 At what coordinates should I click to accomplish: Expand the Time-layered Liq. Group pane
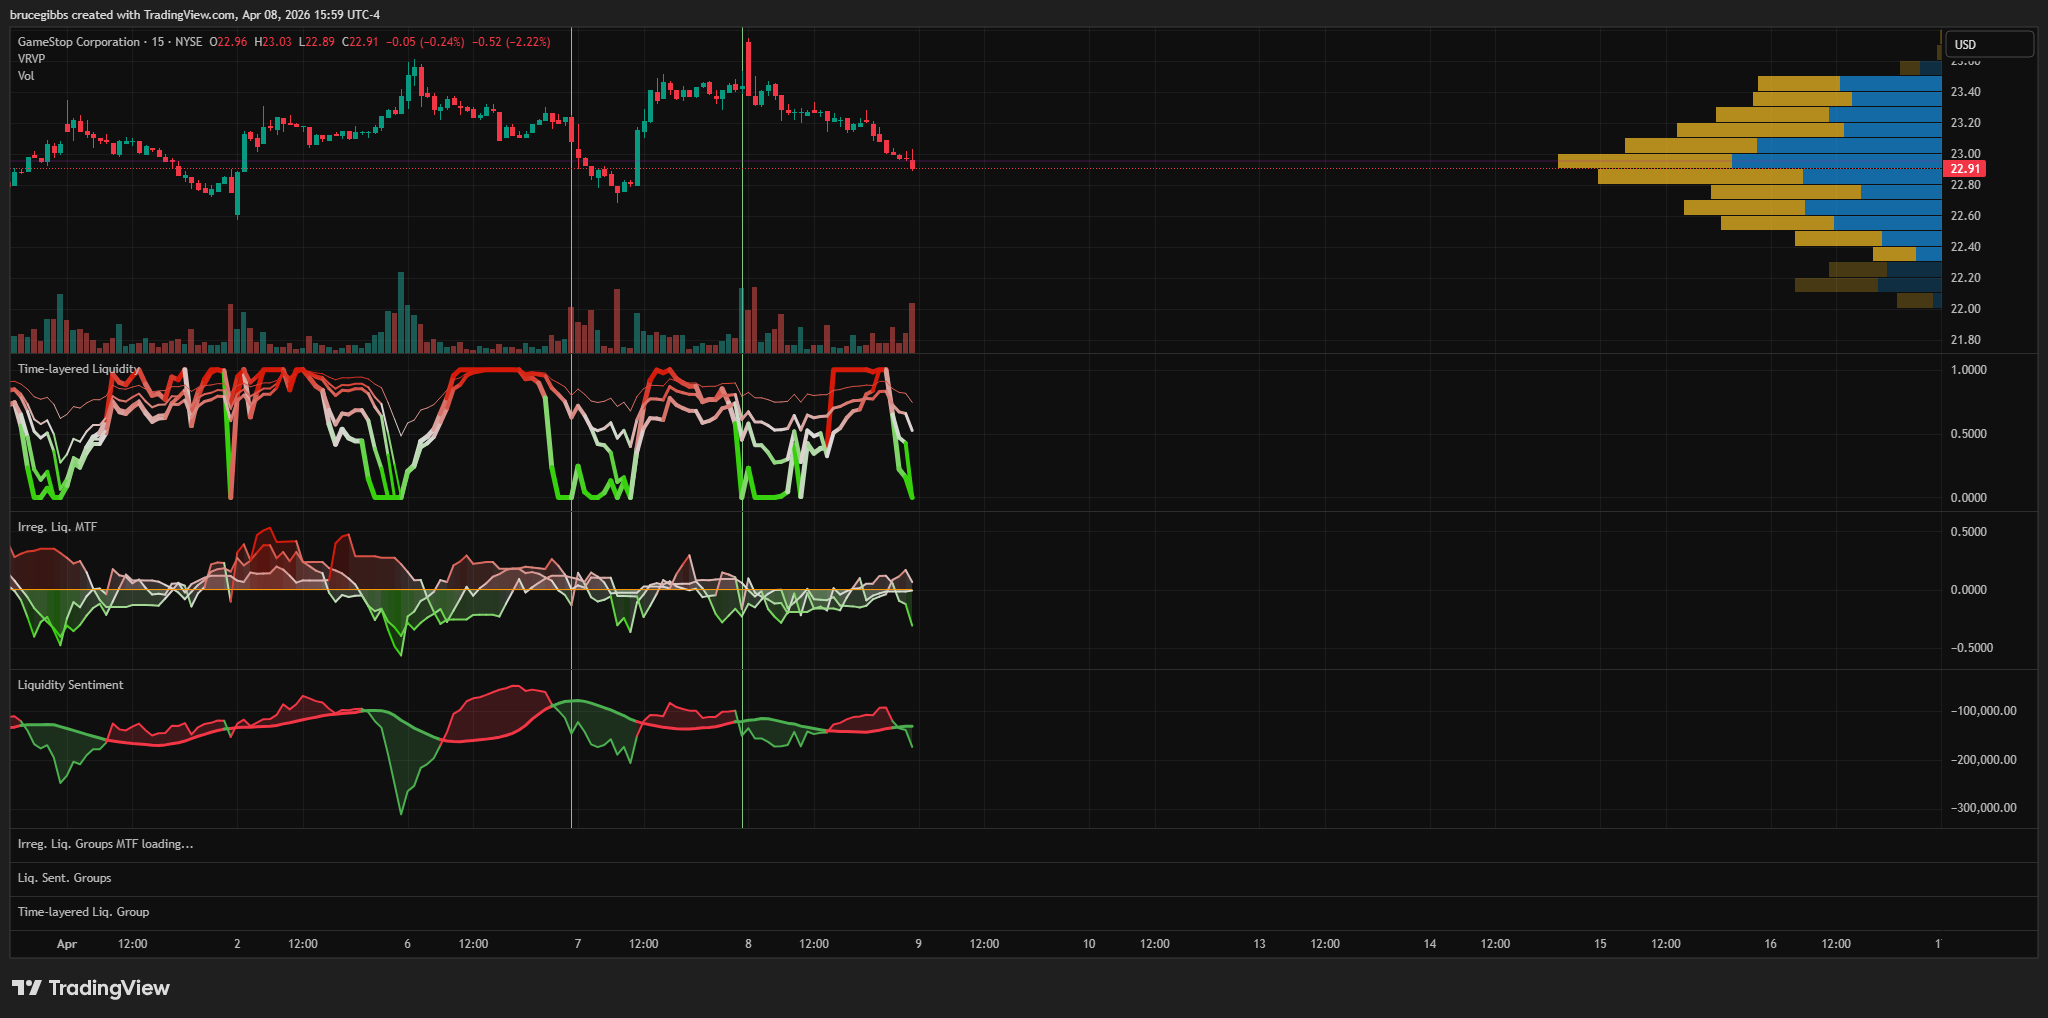[x=83, y=912]
